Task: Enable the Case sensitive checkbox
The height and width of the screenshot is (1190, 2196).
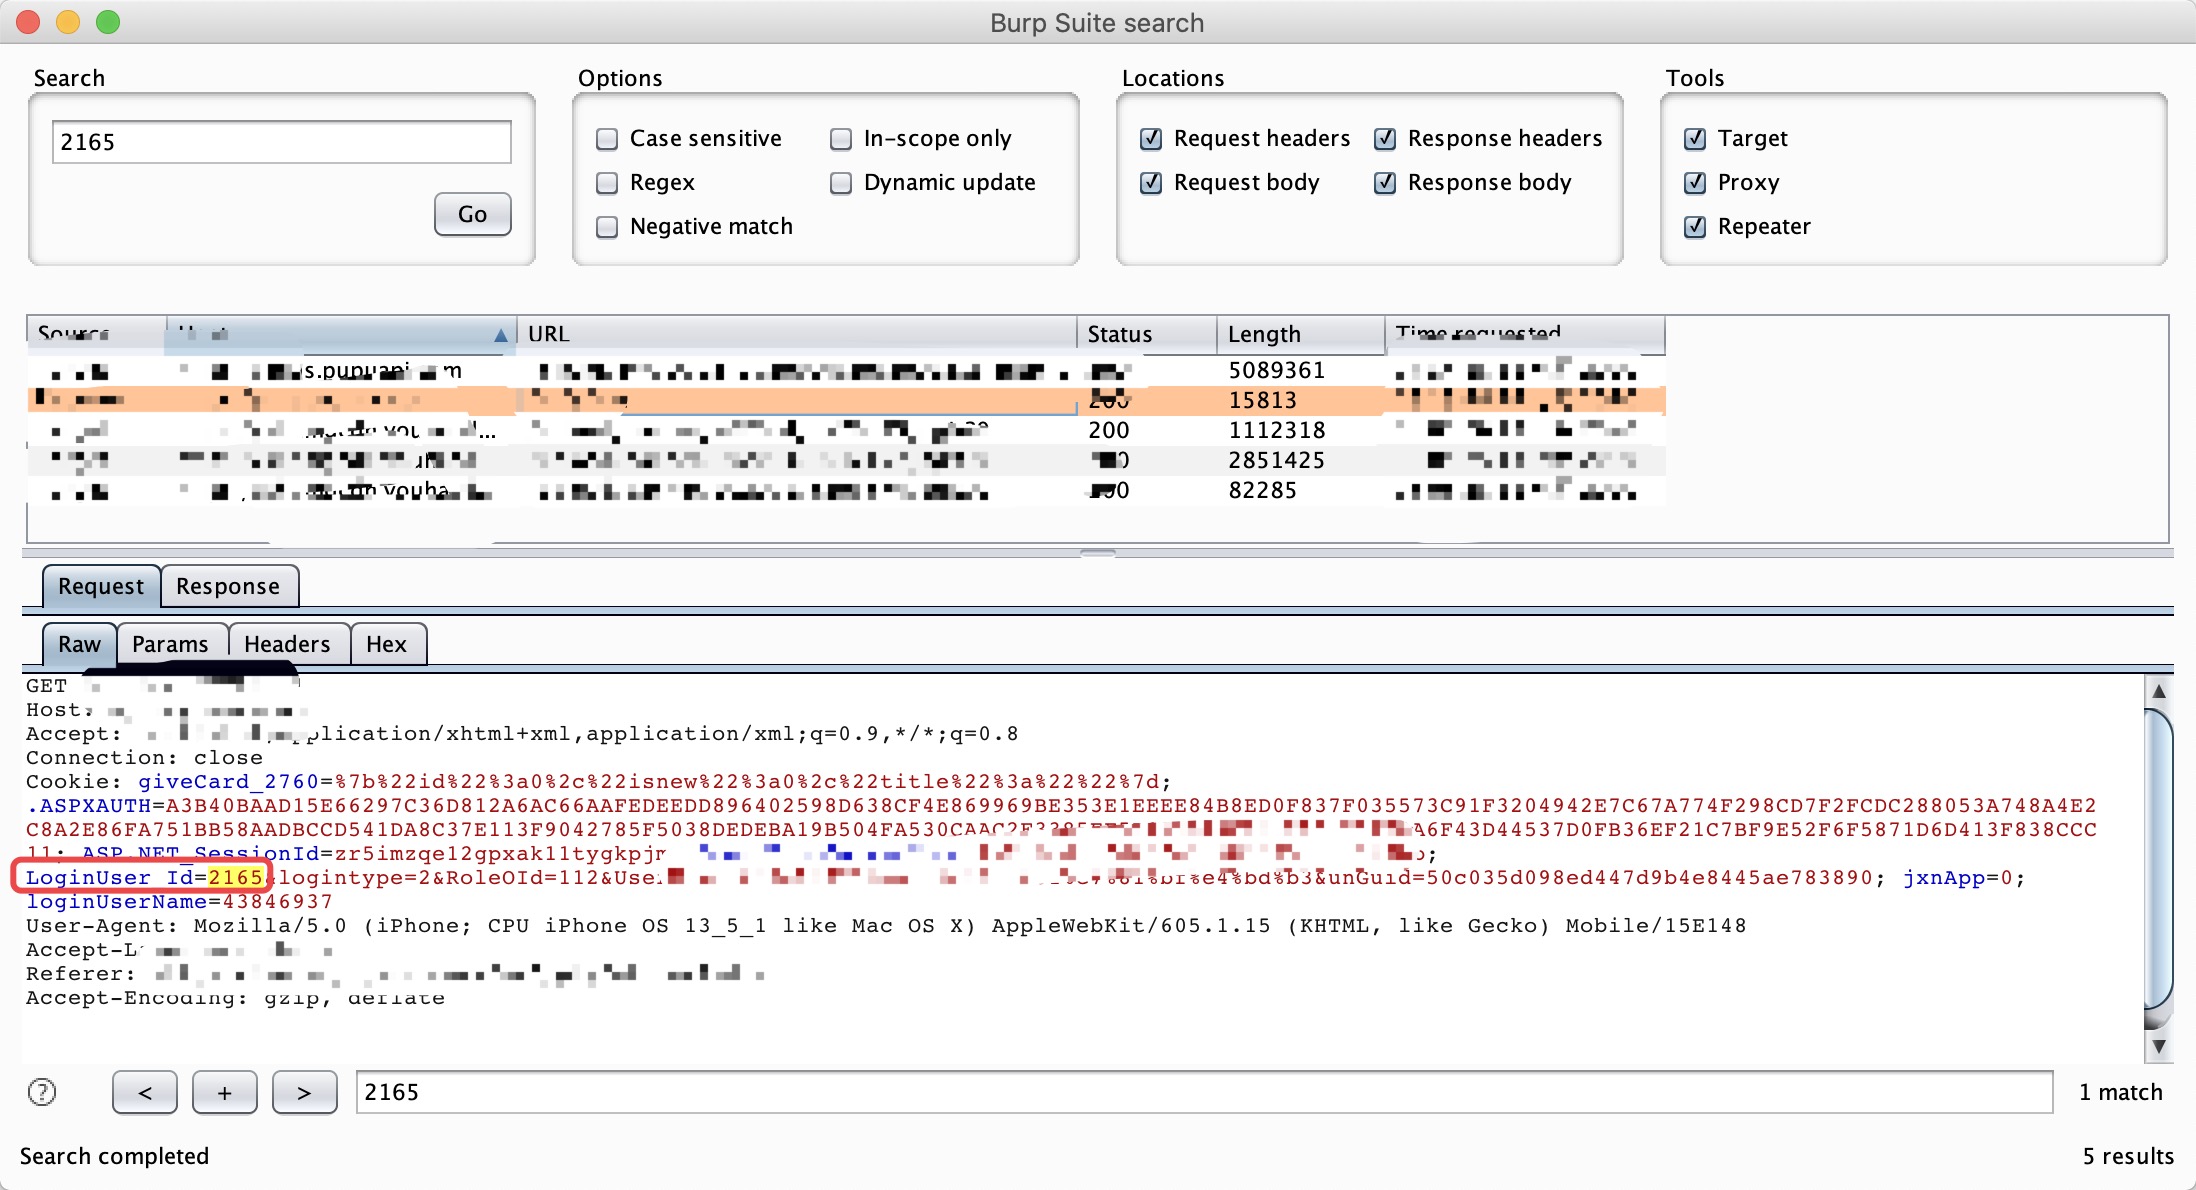Action: [x=607, y=138]
